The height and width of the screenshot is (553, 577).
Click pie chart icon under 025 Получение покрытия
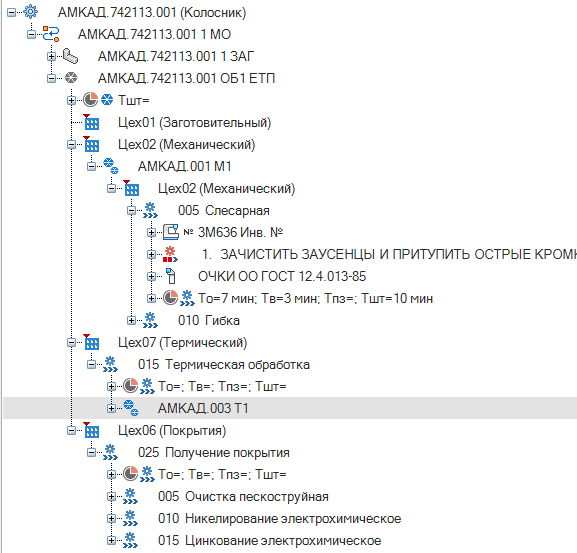[x=131, y=474]
